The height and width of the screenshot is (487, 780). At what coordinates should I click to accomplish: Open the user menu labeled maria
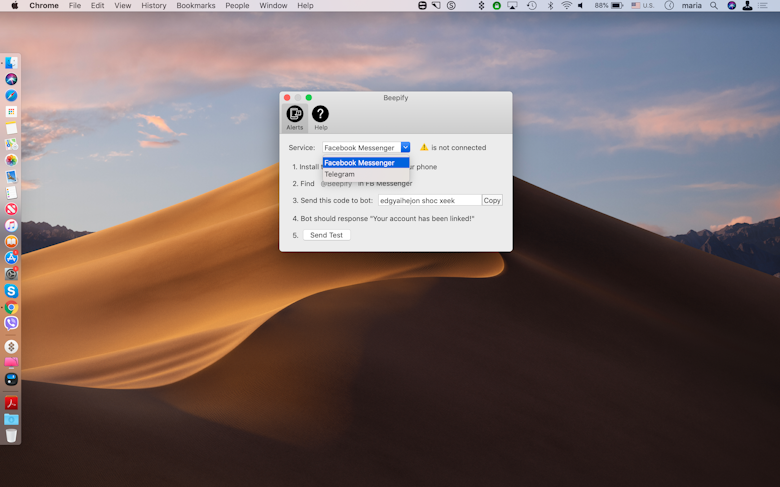pos(691,5)
